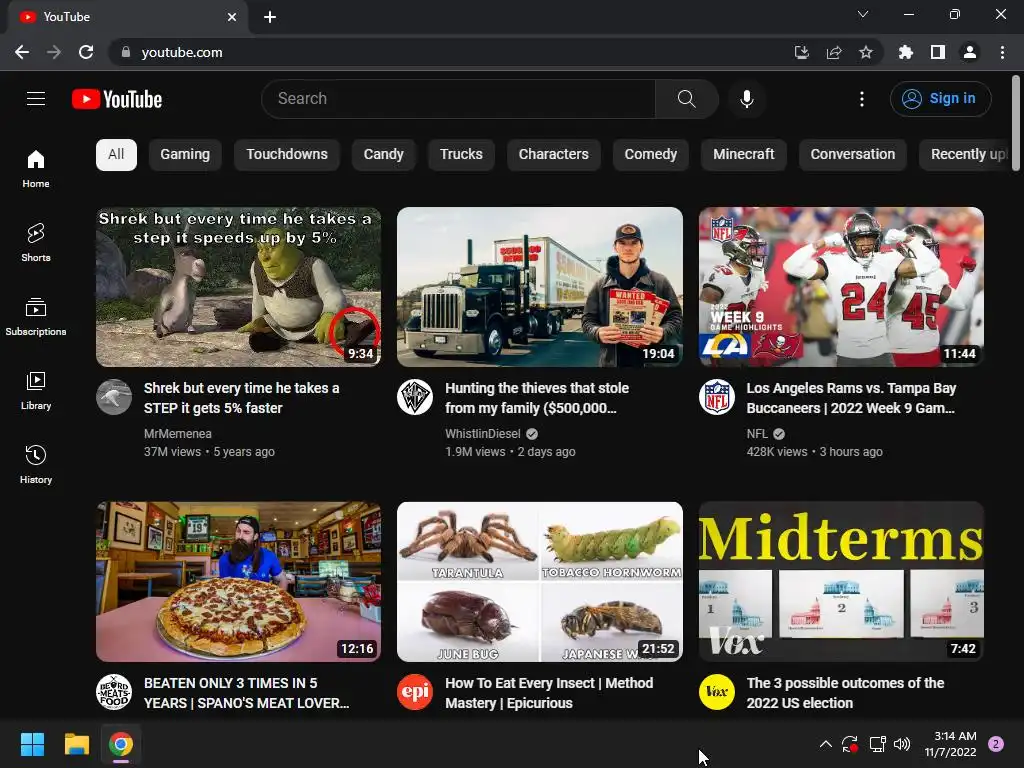Select the Touchdowns filter chip

point(287,154)
